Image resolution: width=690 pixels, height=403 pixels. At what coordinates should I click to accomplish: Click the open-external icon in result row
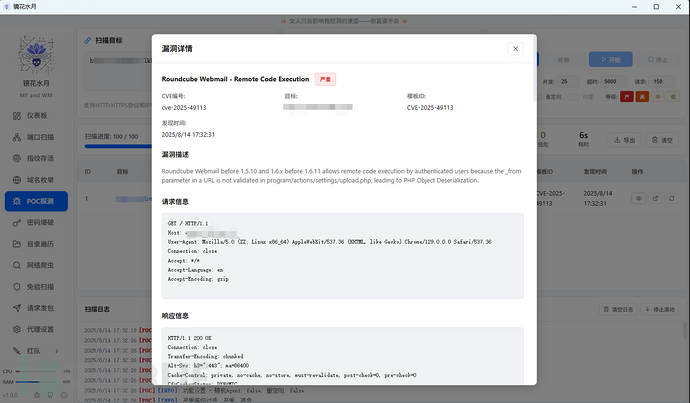(655, 198)
